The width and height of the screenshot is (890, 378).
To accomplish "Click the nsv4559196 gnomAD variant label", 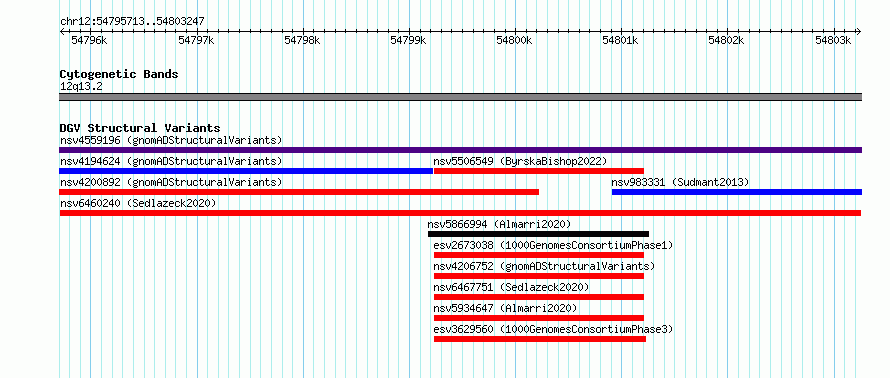I will click(x=171, y=140).
